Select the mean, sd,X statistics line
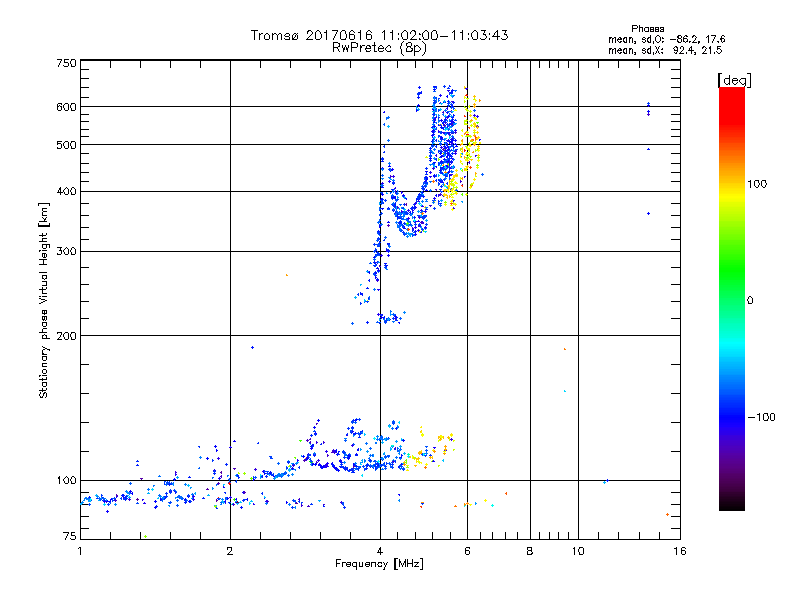The width and height of the screenshot is (800, 600). coord(665,49)
